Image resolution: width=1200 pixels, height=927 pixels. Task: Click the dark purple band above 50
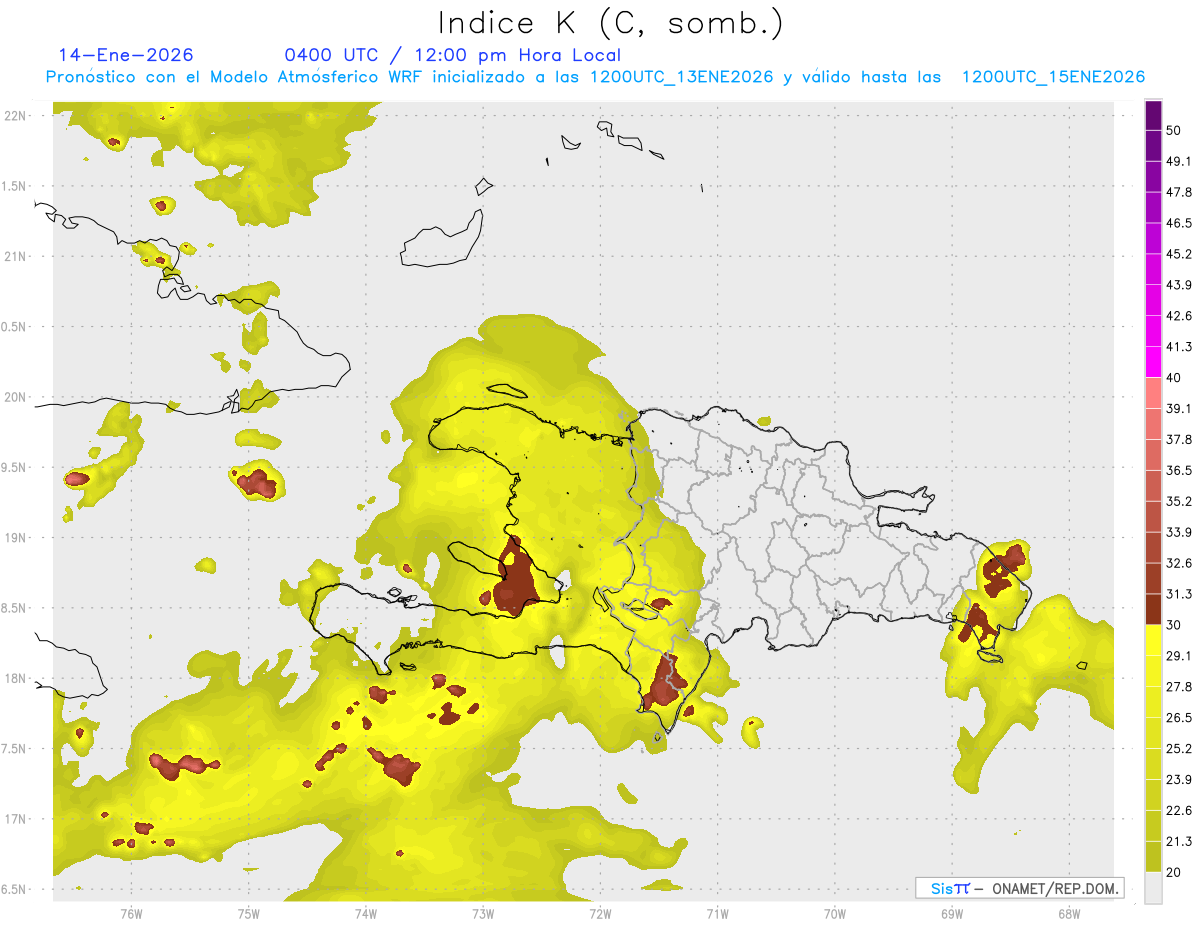coord(1153,116)
